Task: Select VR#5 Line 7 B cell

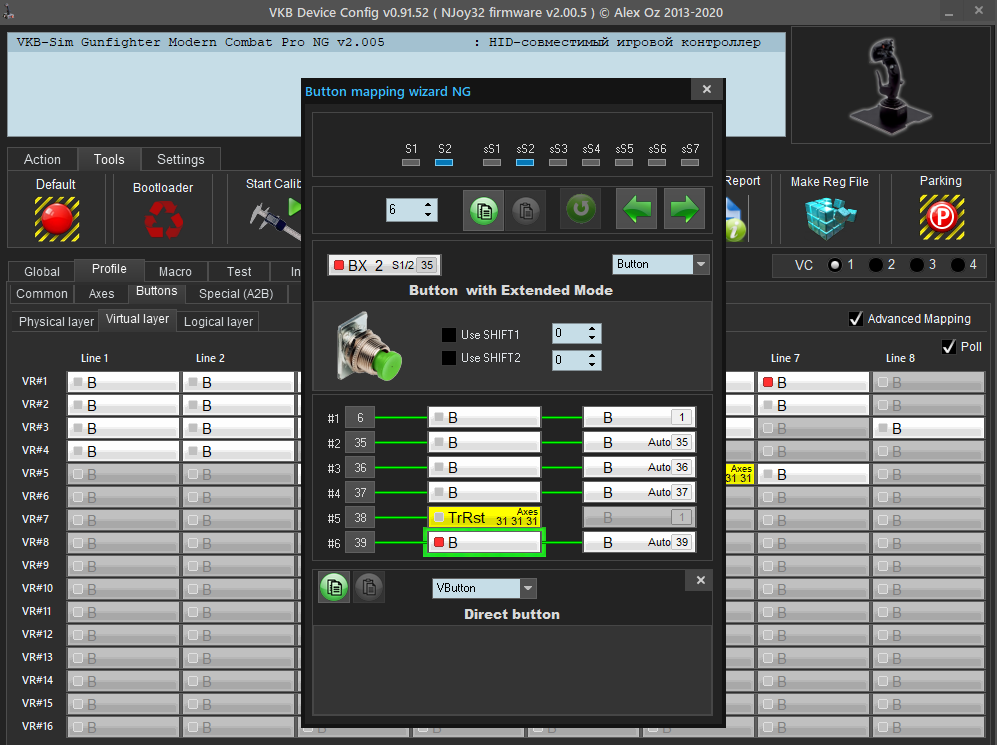Action: click(813, 474)
